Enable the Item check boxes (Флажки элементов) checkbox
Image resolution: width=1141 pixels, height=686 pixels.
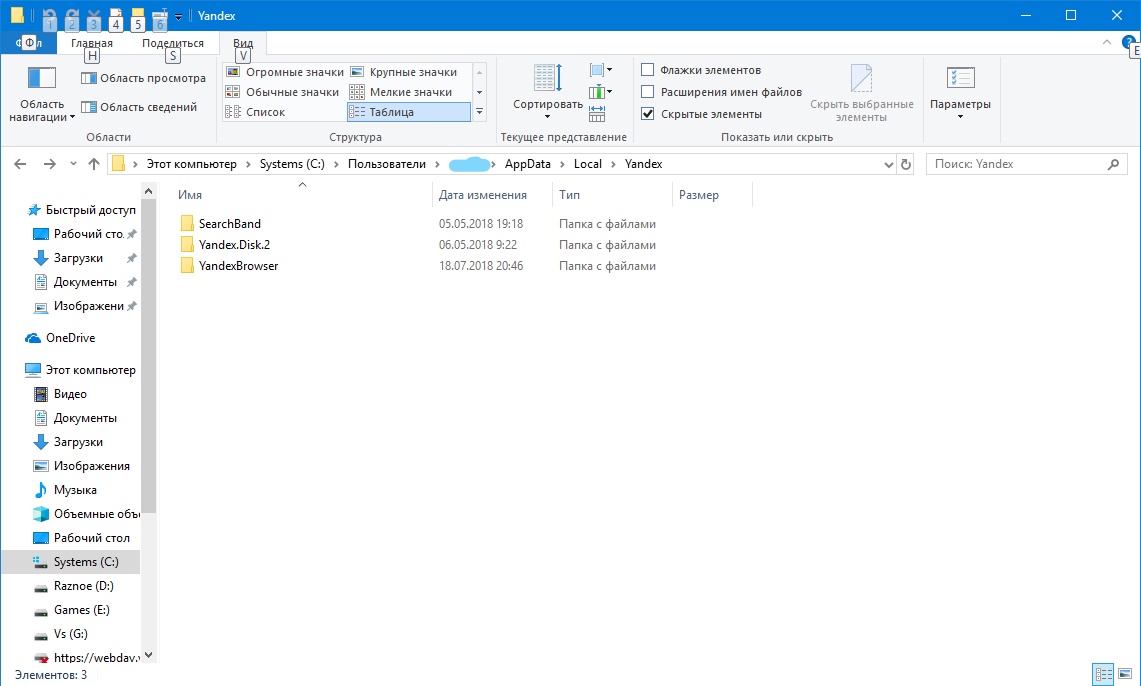(648, 70)
